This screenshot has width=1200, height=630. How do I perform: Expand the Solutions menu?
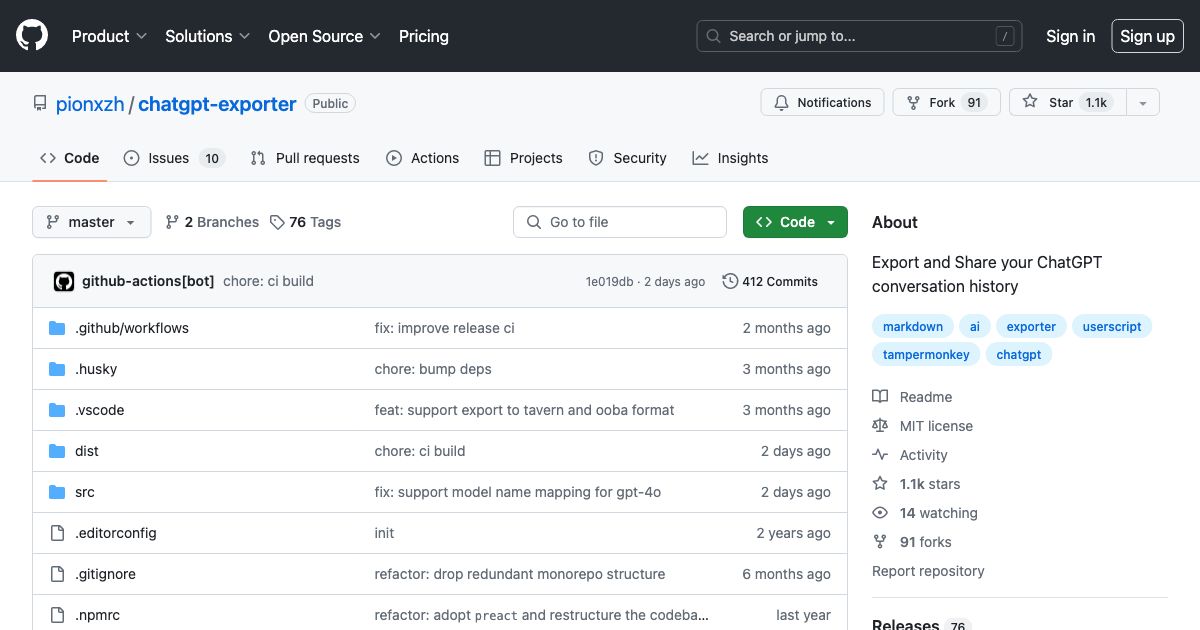[x=207, y=36]
